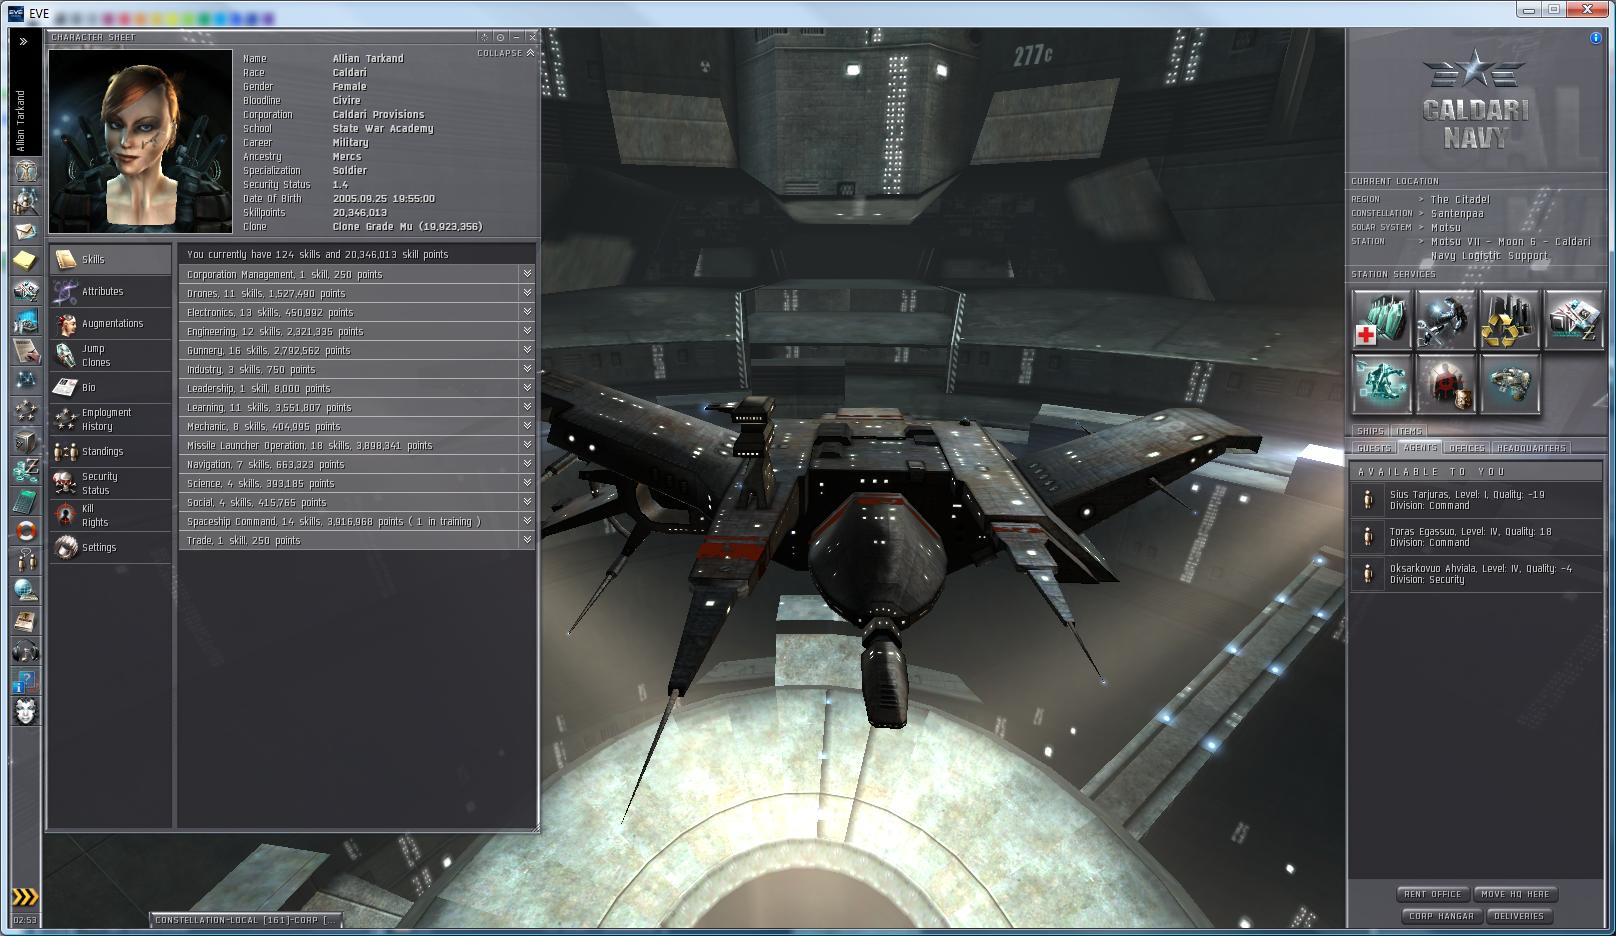Open the journal book icon in sidebar

tap(26, 621)
